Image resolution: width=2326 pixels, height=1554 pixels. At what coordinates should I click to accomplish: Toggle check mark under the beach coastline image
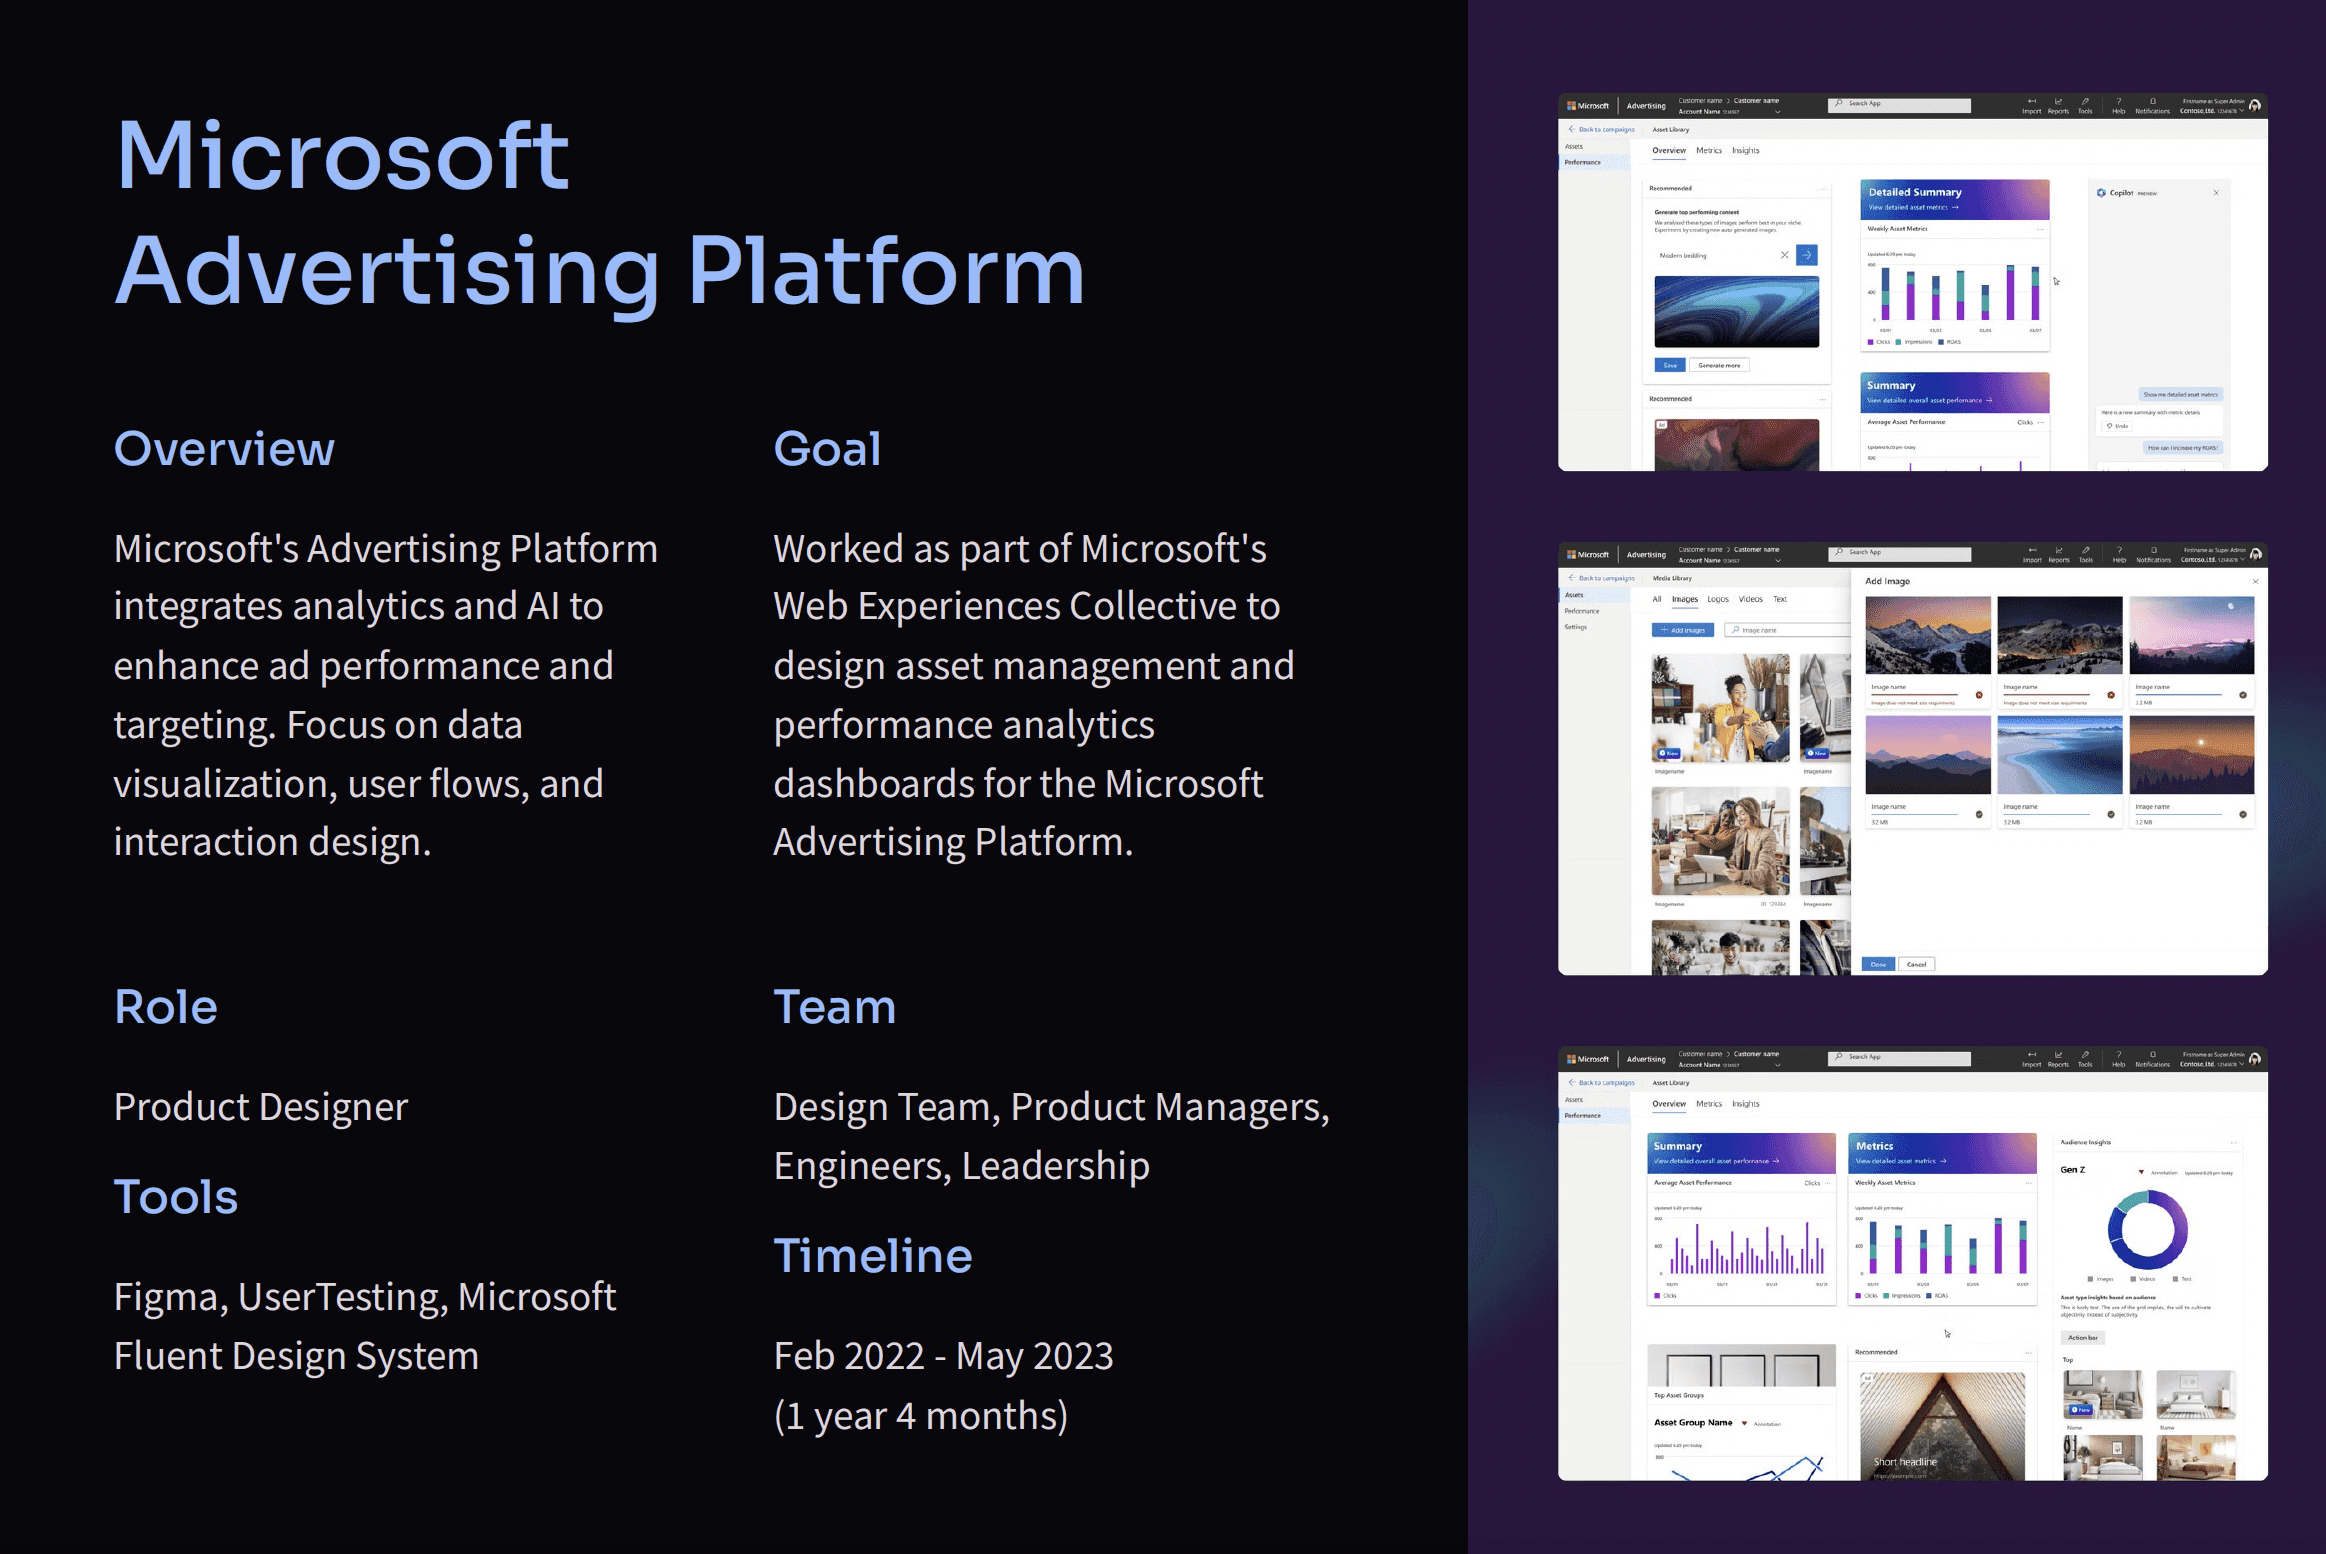tap(2110, 814)
